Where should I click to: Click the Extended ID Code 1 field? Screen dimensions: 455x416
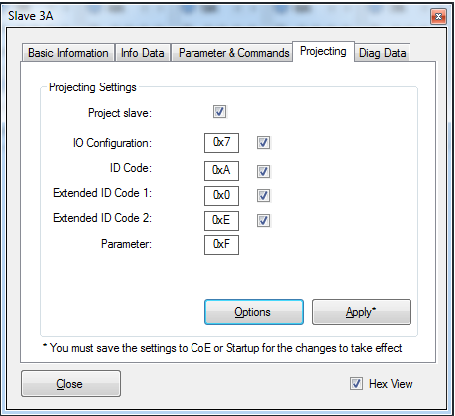pos(221,196)
